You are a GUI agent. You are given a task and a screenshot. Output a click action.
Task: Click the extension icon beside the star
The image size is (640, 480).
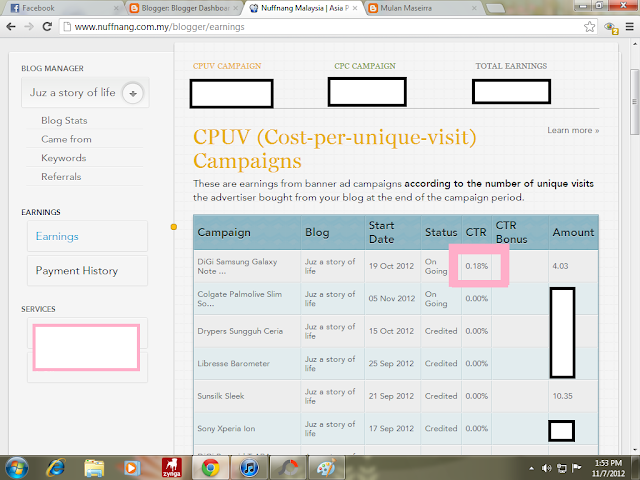click(x=611, y=28)
